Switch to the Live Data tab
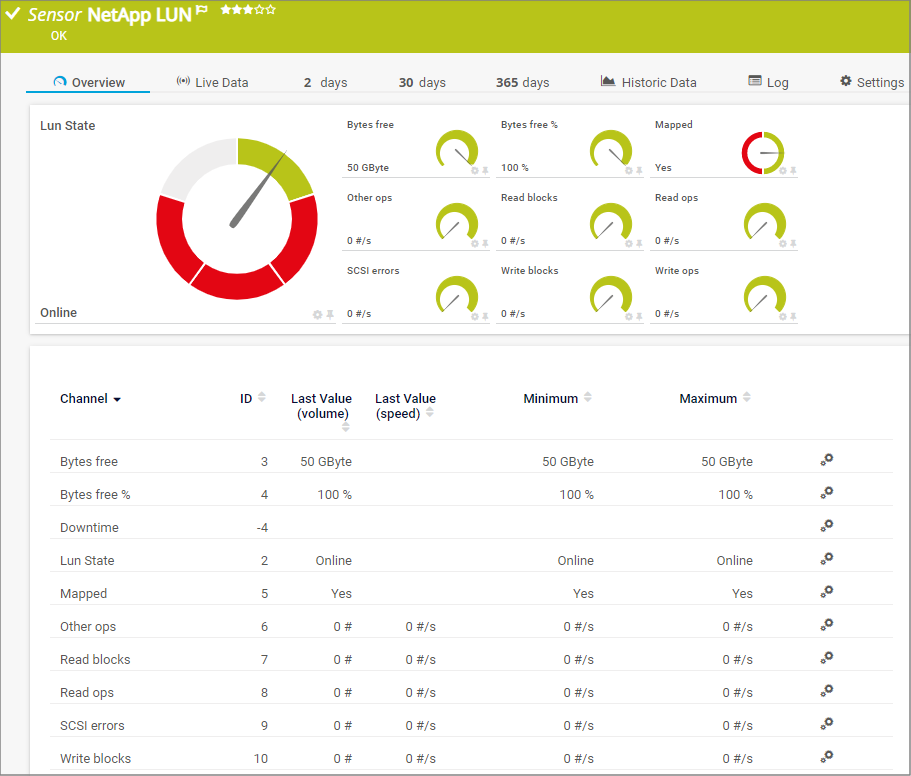This screenshot has height=776, width=911. (x=212, y=82)
